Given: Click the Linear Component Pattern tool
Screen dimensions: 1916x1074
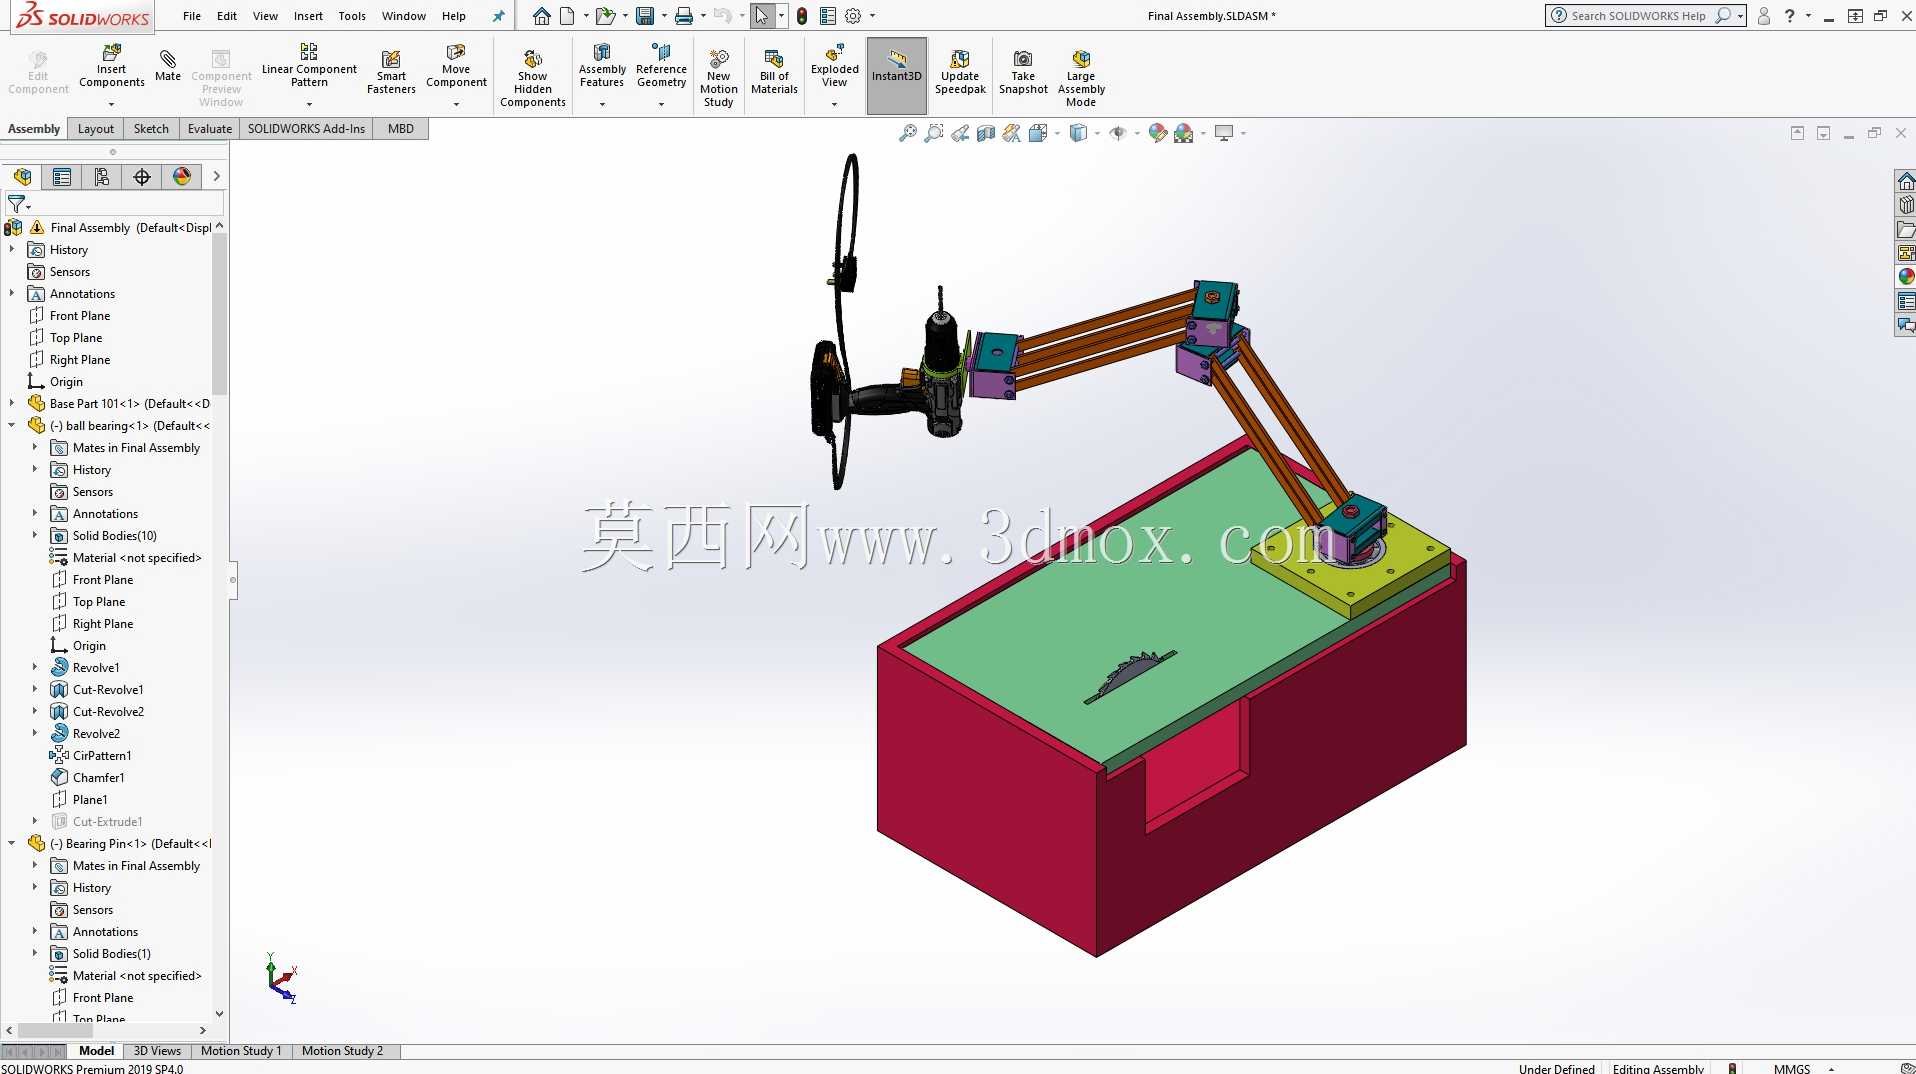Looking at the screenshot, I should tap(309, 66).
